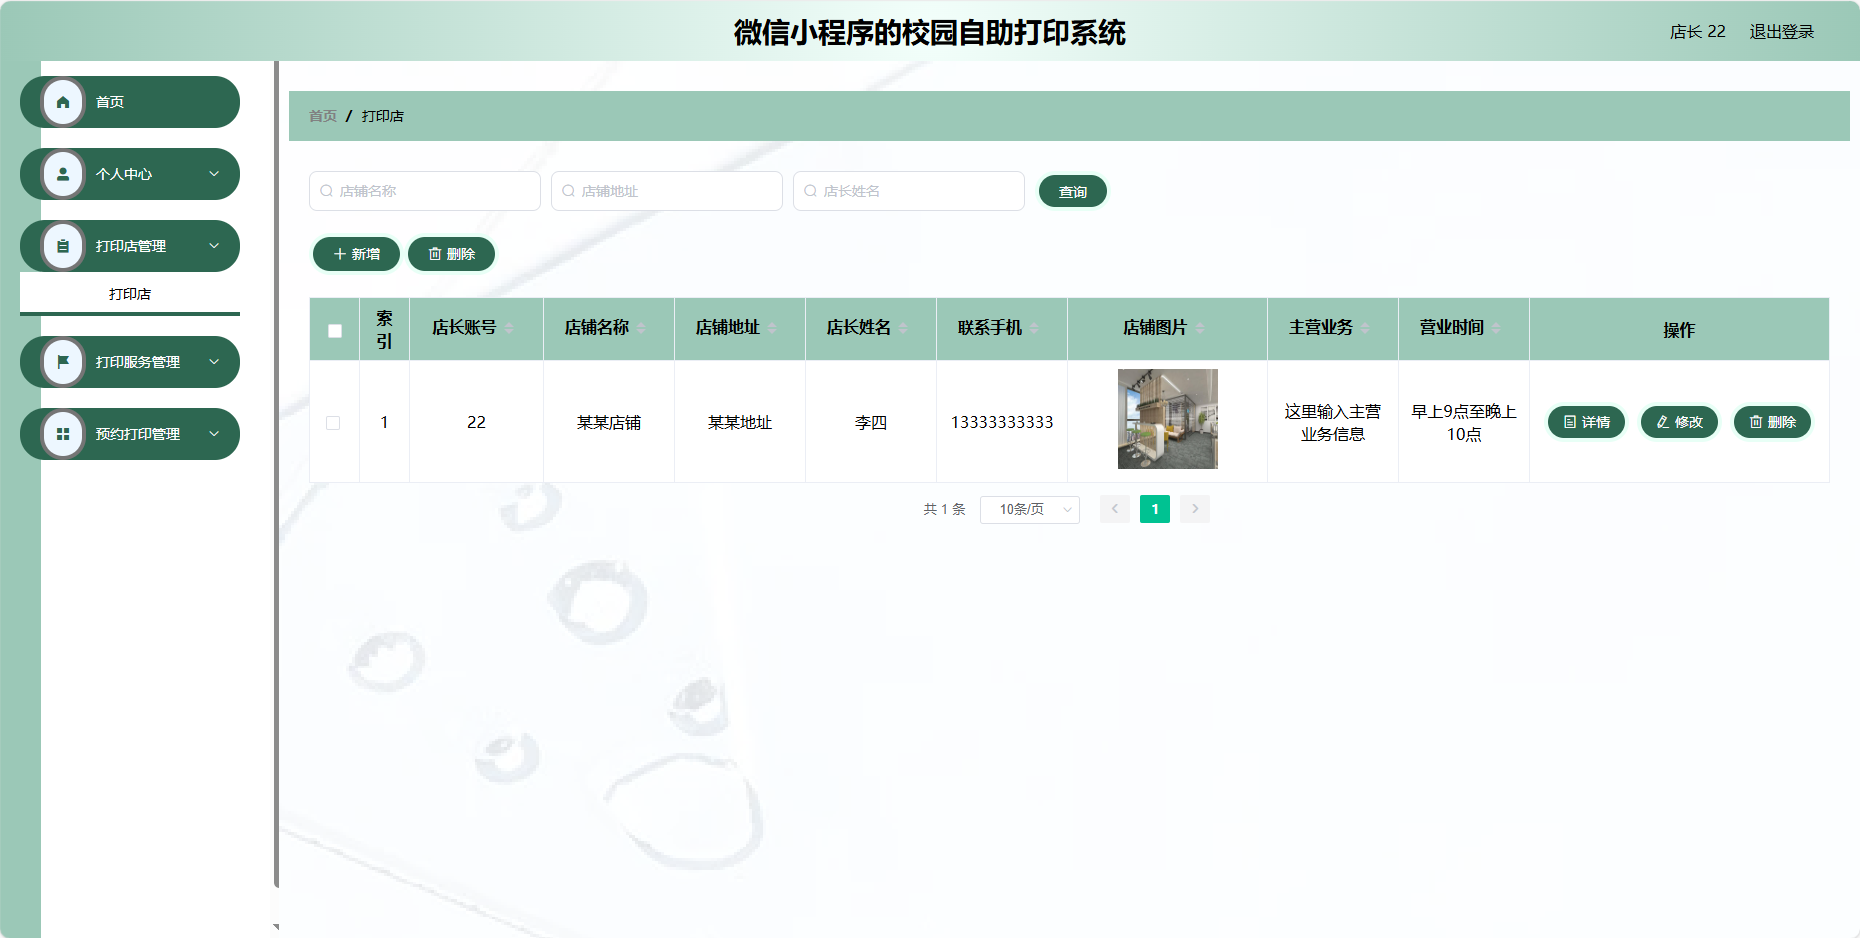Focus the 店长姓名 search field
This screenshot has height=938, width=1860.
tap(909, 191)
